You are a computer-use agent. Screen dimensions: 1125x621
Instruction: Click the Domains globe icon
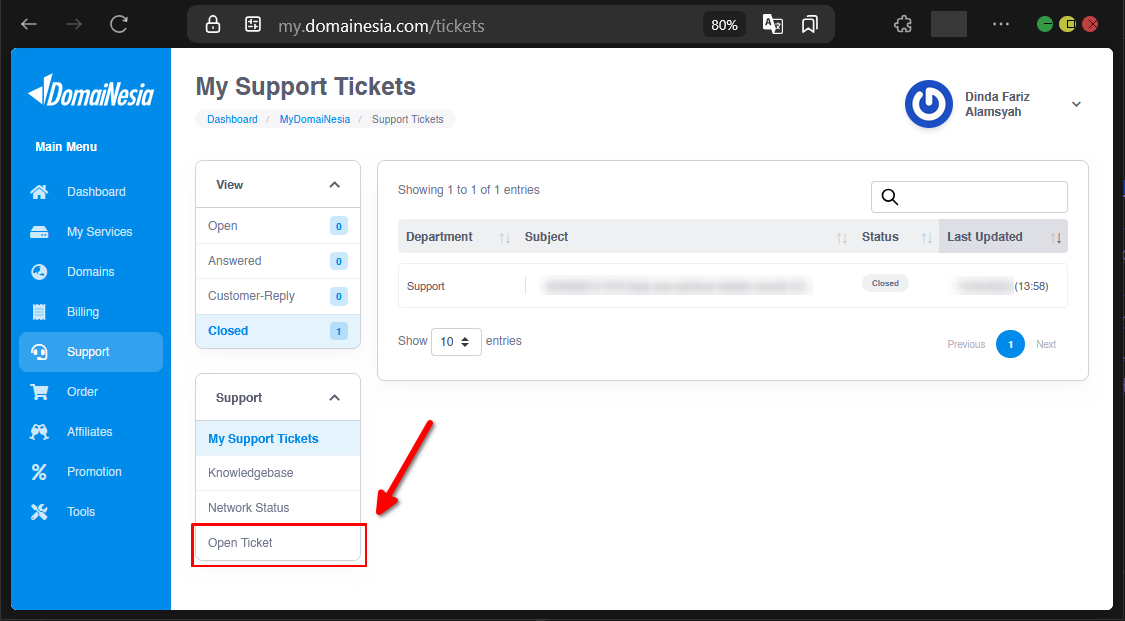pos(39,272)
